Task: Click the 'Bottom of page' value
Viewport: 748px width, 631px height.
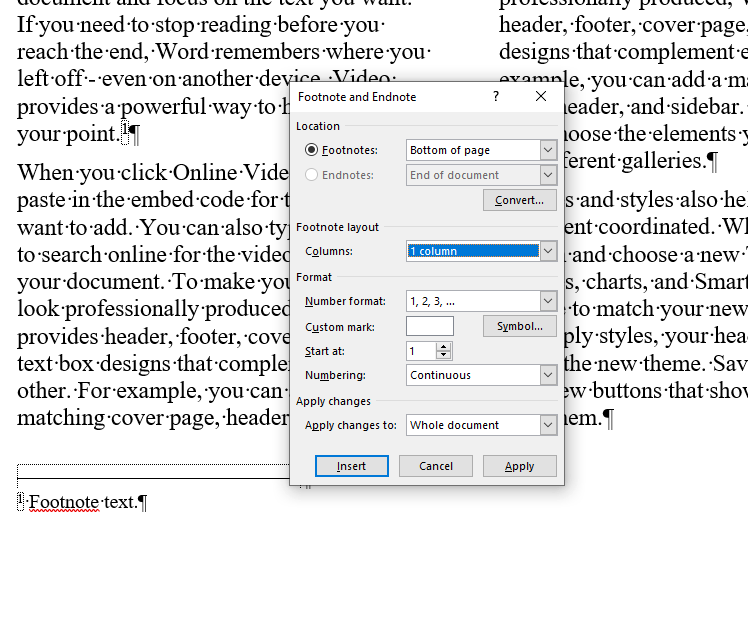Action: coord(450,150)
